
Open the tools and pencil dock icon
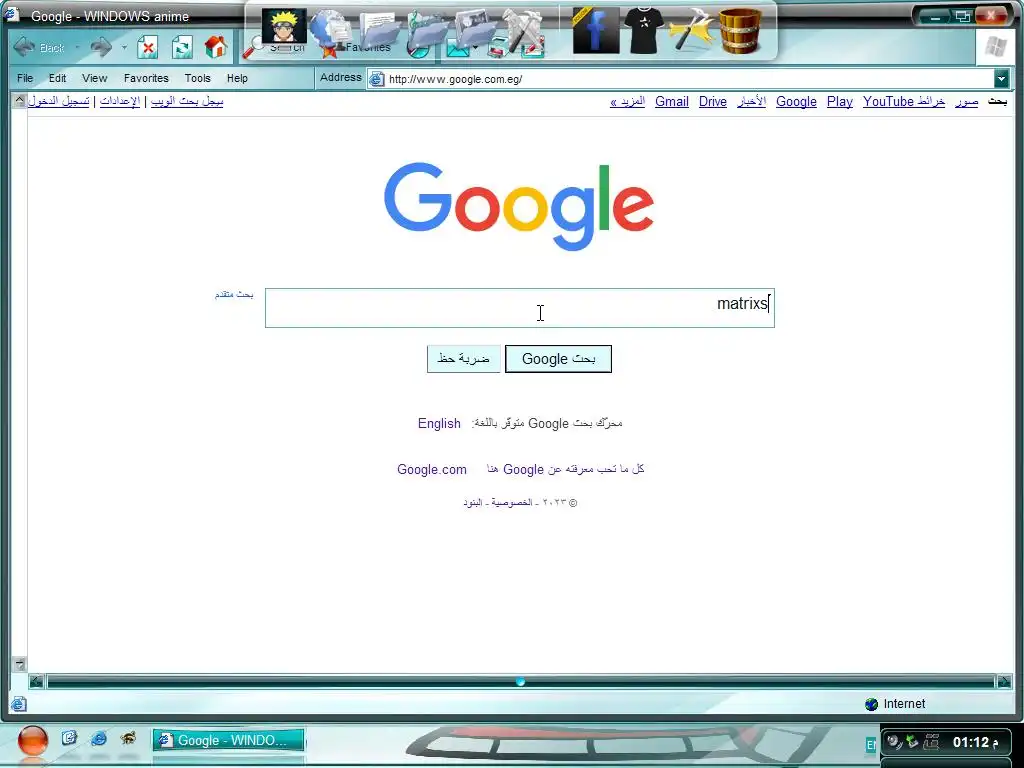click(x=522, y=30)
